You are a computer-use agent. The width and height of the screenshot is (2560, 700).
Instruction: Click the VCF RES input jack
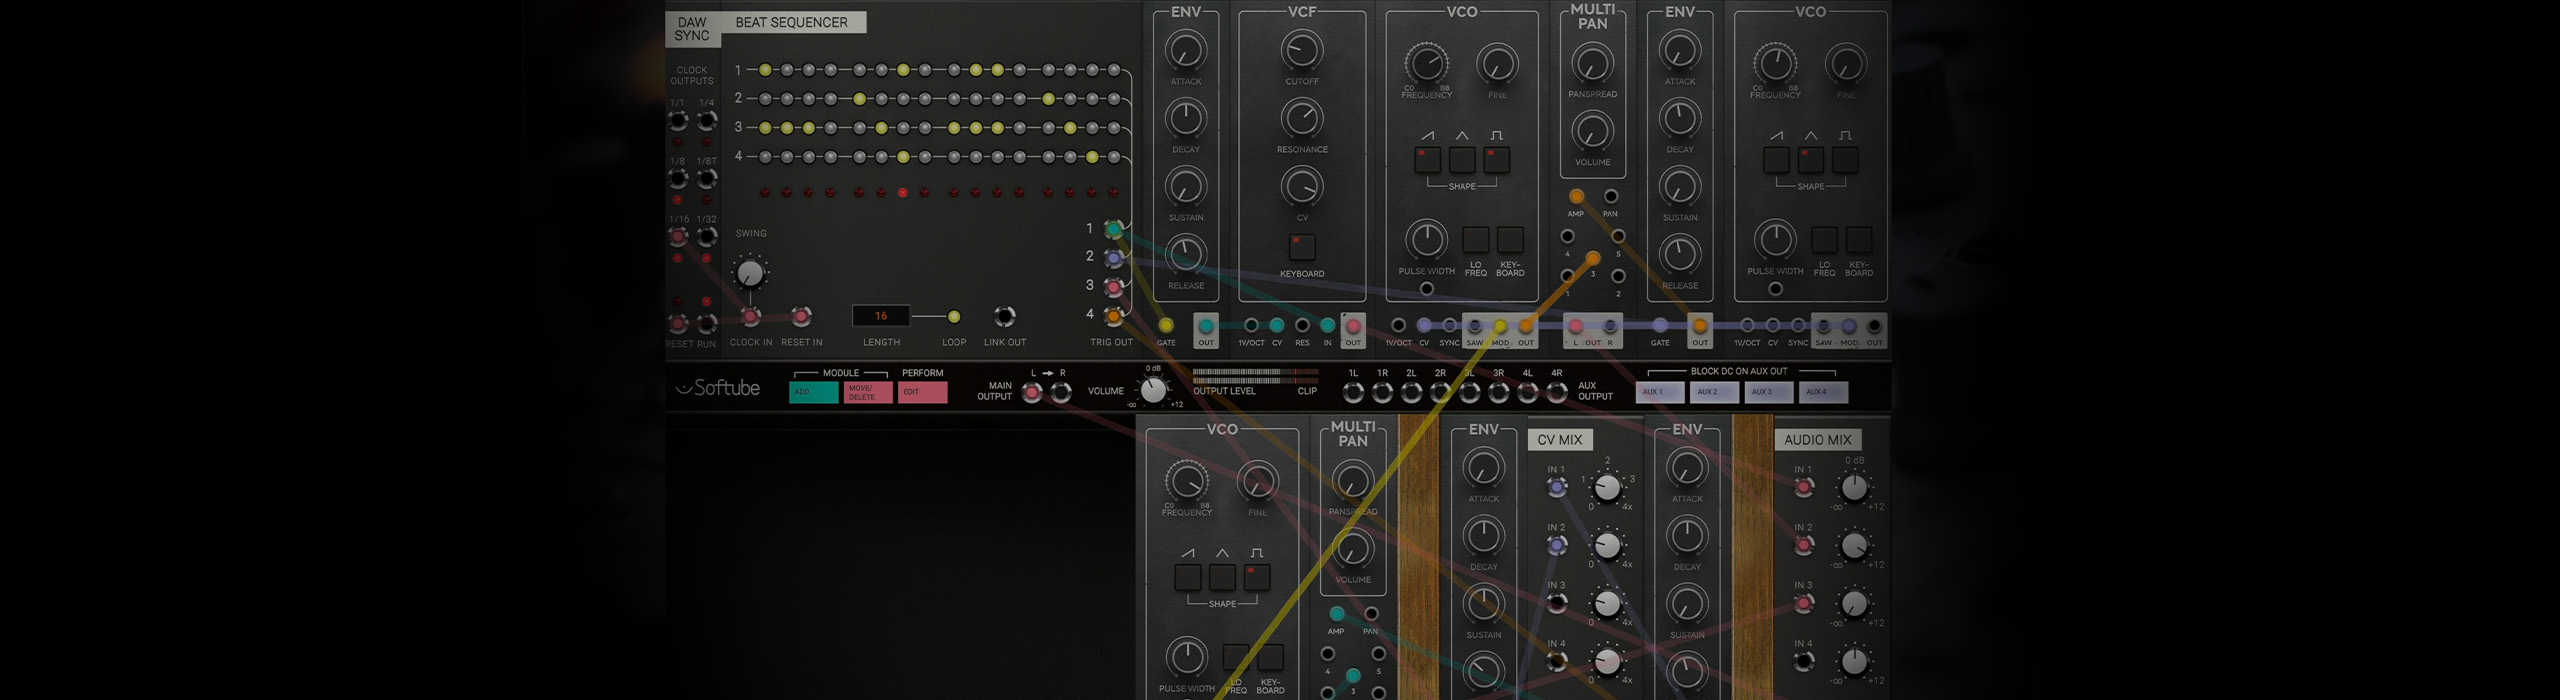coord(1302,325)
